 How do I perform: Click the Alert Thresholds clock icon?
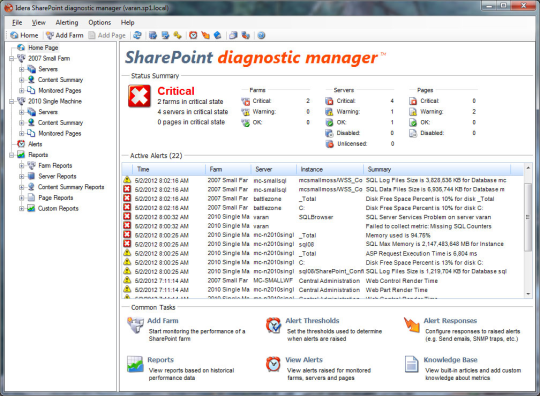tap(273, 325)
